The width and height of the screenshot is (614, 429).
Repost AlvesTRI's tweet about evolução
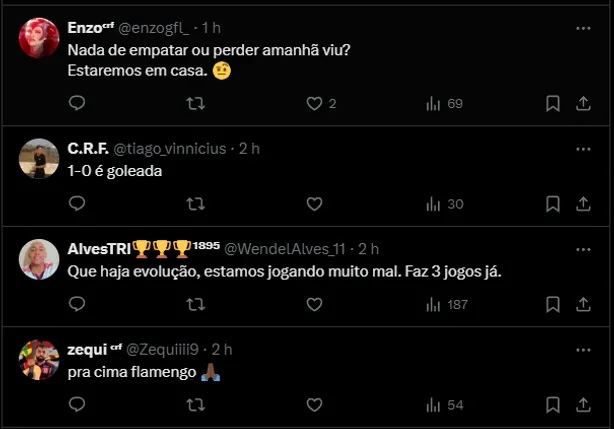click(x=196, y=304)
